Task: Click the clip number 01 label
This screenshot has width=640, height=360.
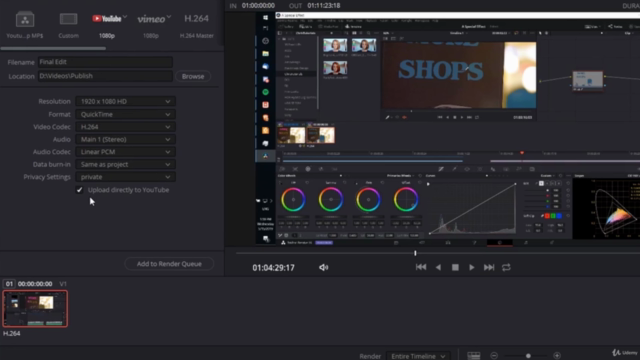Action: [x=9, y=284]
